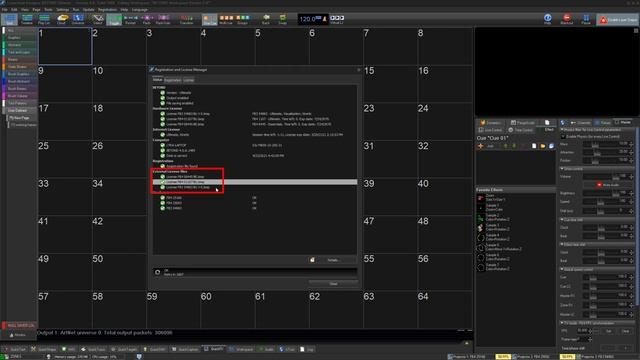Trigger the Blackout button
The width and height of the screenshot is (640, 360).
(567, 19)
